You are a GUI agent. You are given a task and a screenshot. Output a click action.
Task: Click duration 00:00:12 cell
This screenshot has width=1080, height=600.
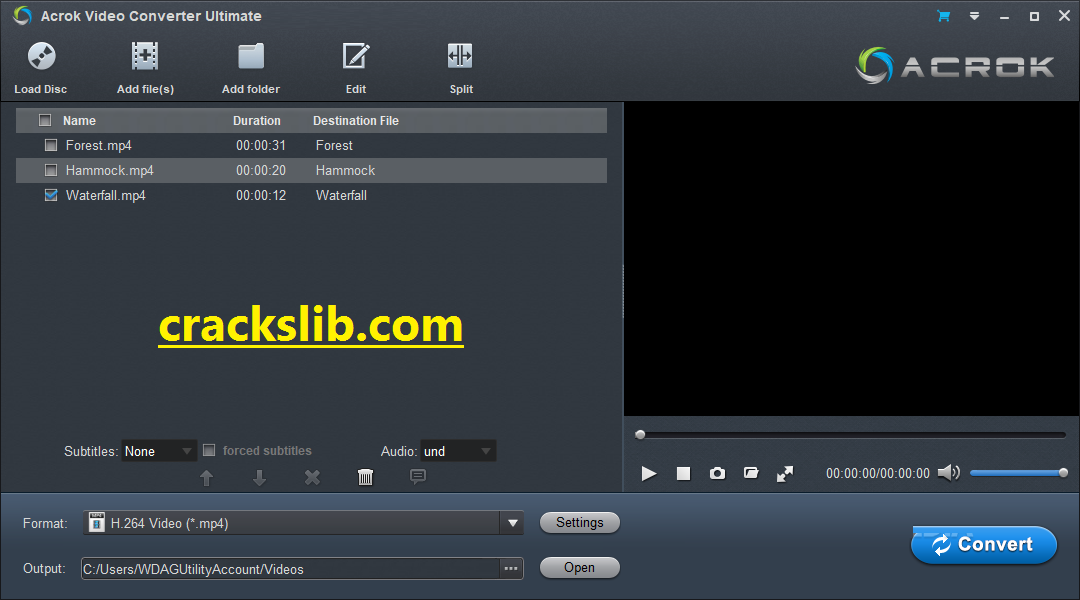click(x=260, y=196)
